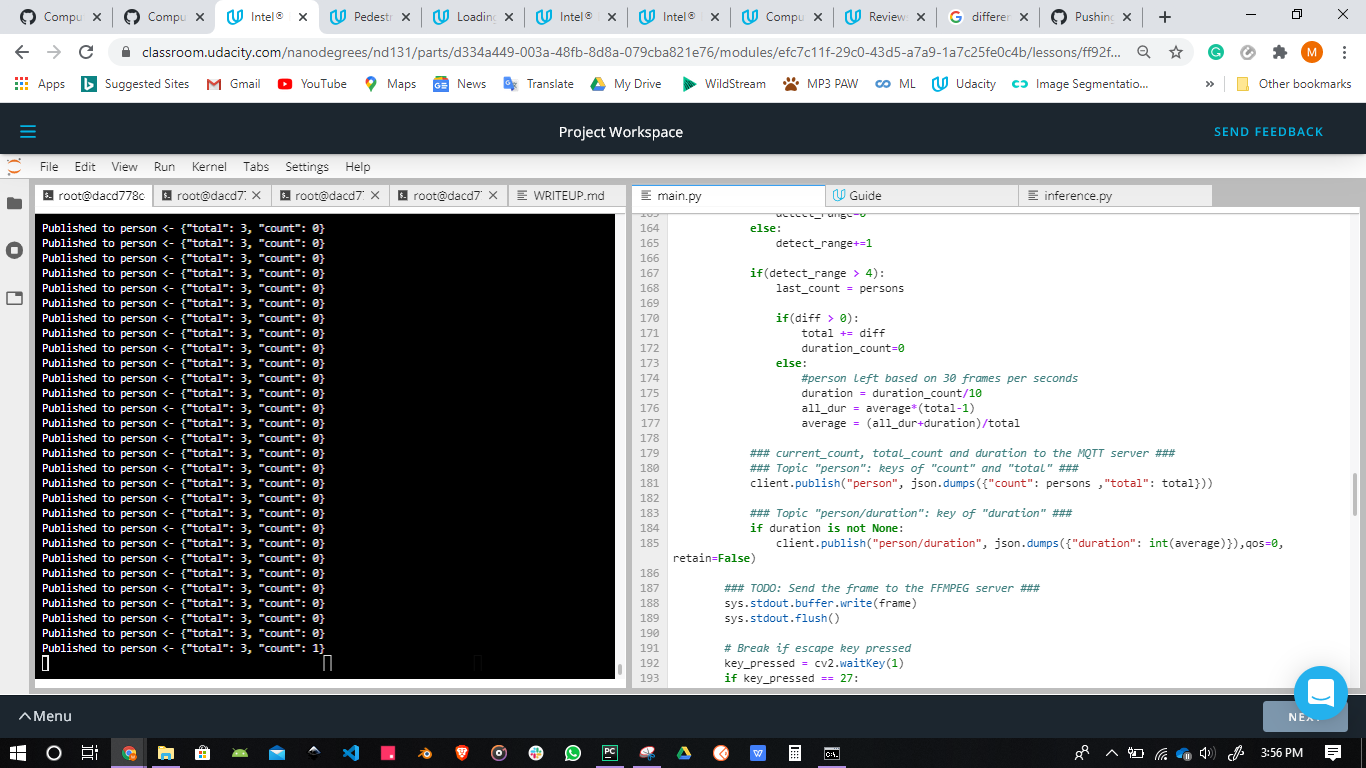The image size is (1366, 768).
Task: Open the Help menu
Action: [x=357, y=167]
